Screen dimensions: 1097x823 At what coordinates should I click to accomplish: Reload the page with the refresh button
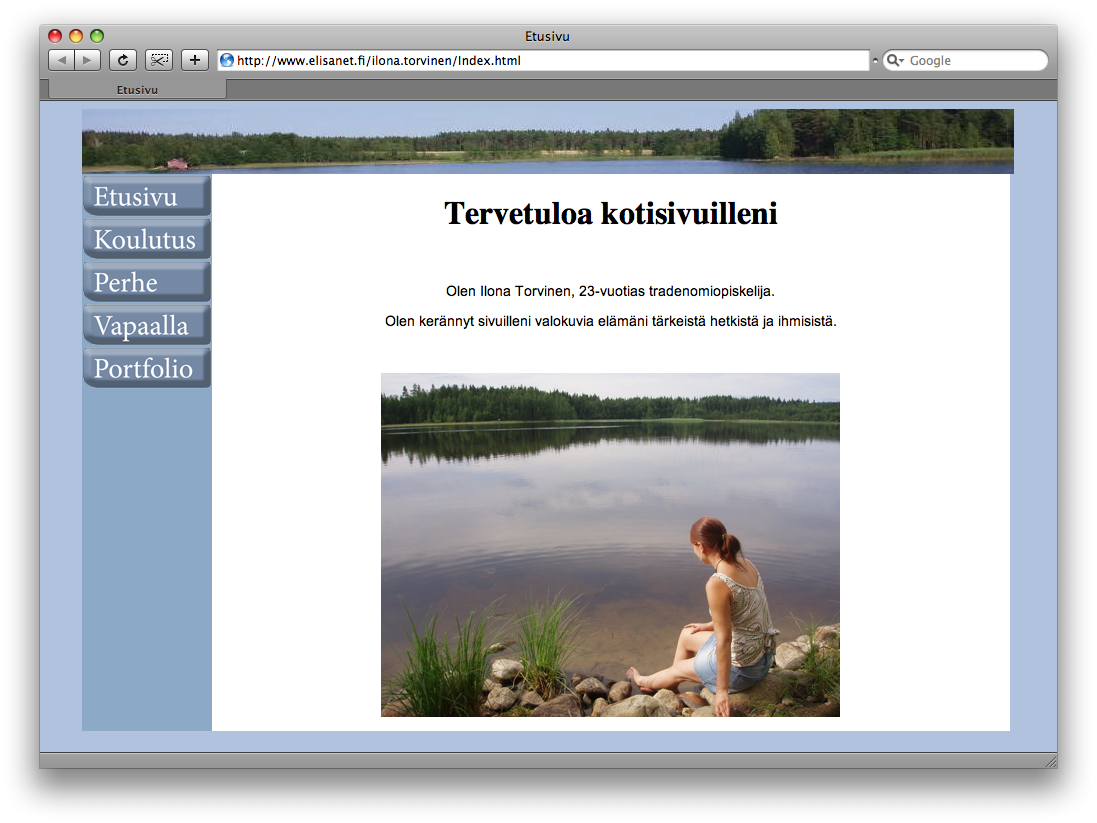(x=122, y=60)
